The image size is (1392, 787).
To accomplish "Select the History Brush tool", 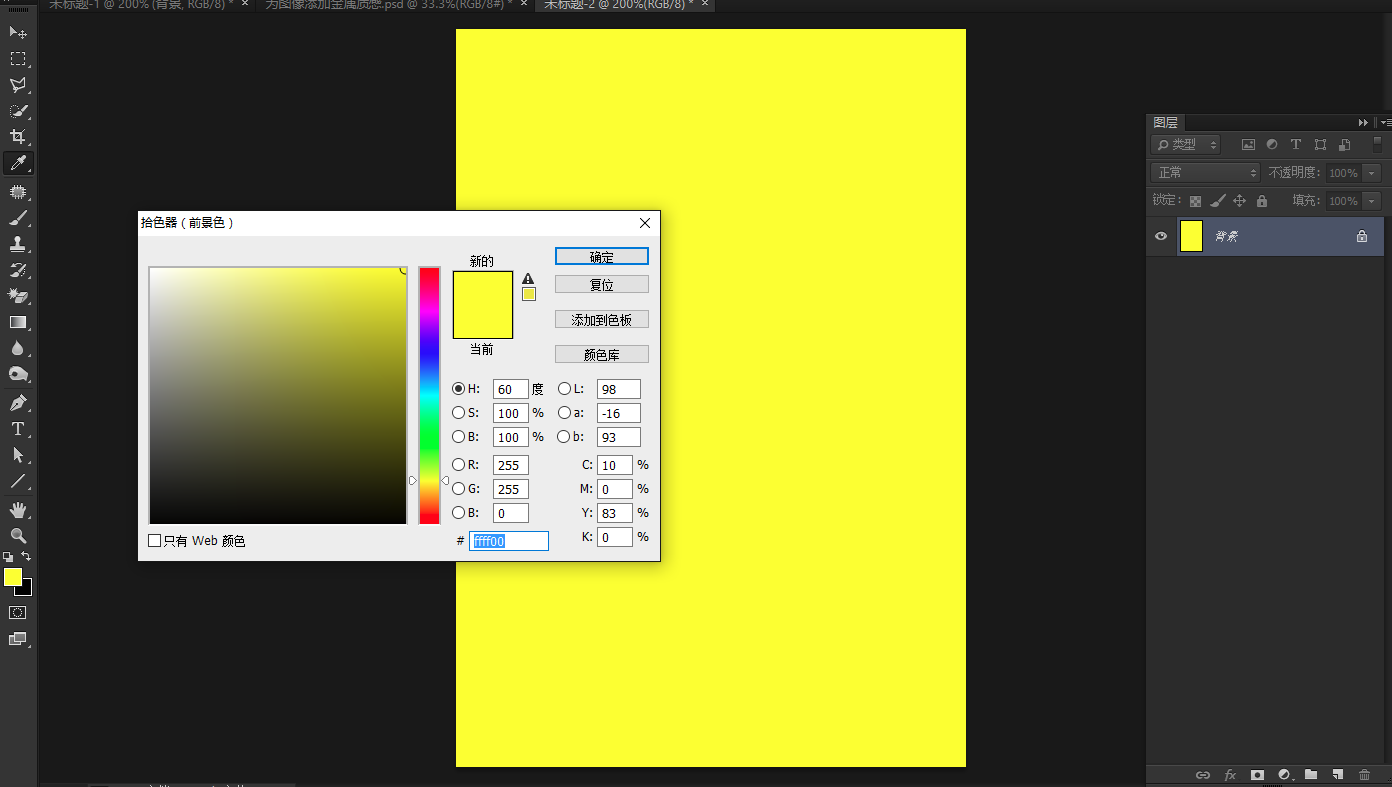I will coord(18,270).
